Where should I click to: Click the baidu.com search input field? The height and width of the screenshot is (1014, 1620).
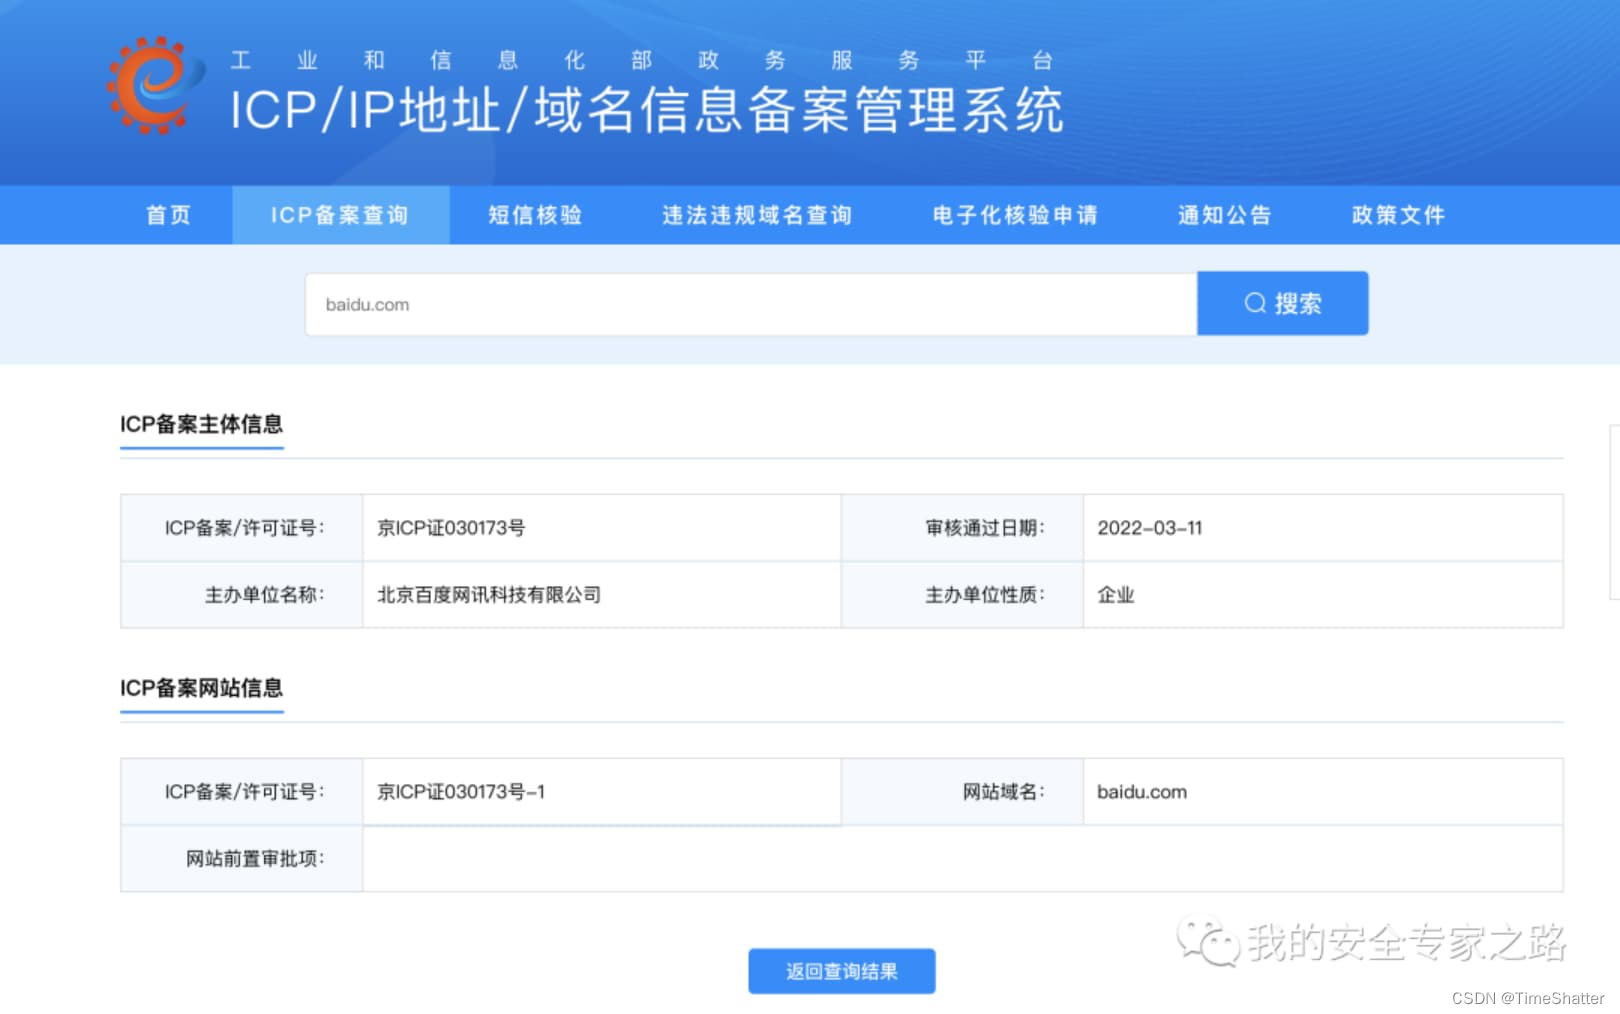point(751,304)
